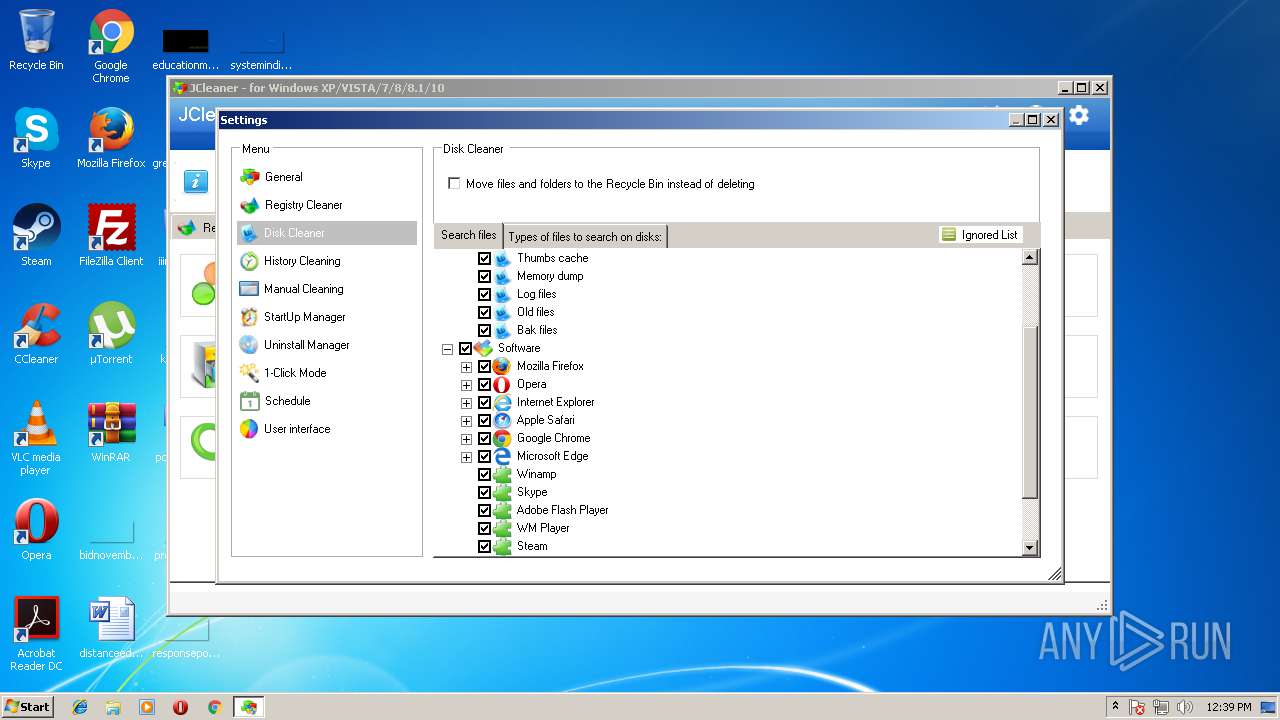Click the file list scroll-down arrow

[1030, 547]
